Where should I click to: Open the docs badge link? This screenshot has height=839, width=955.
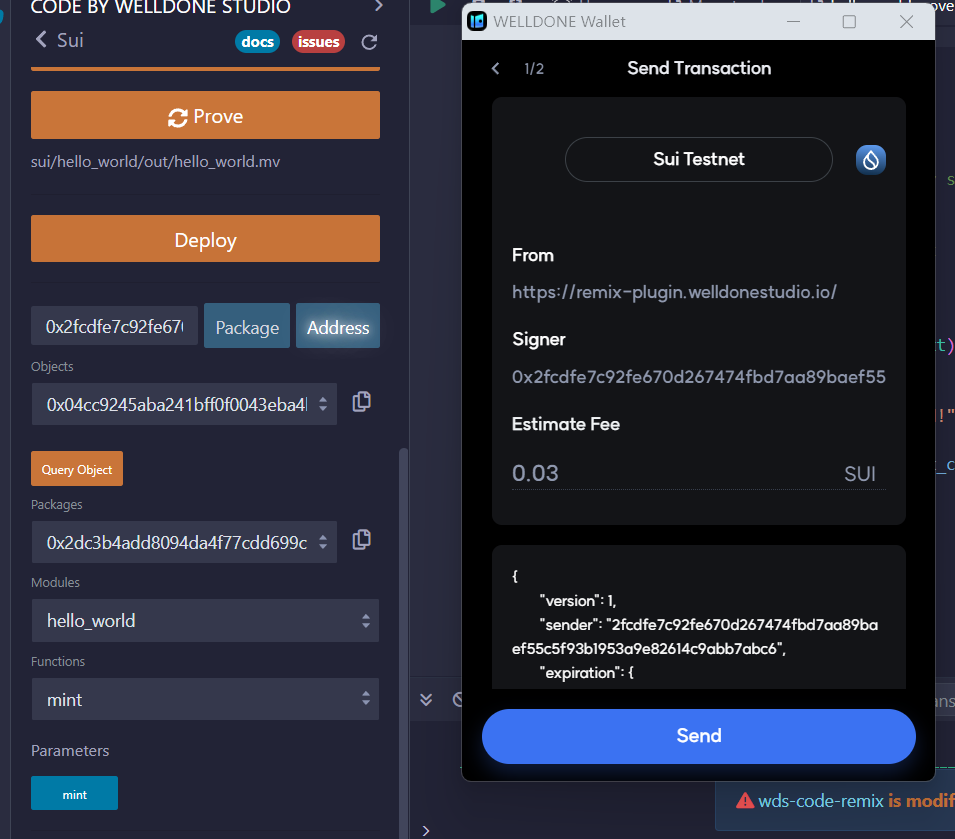point(257,42)
